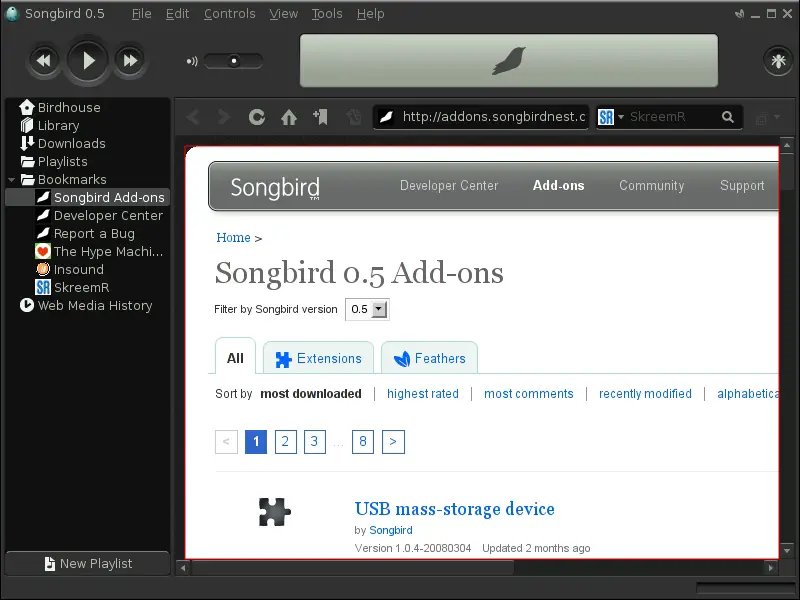This screenshot has height=600, width=800.
Task: Go to page 8 of add-ons
Action: pyautogui.click(x=363, y=442)
